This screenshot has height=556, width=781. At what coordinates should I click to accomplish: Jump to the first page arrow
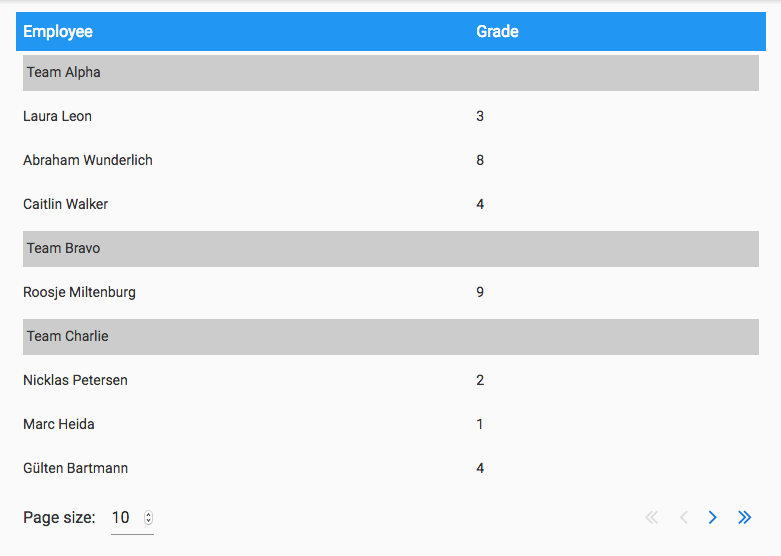[652, 517]
